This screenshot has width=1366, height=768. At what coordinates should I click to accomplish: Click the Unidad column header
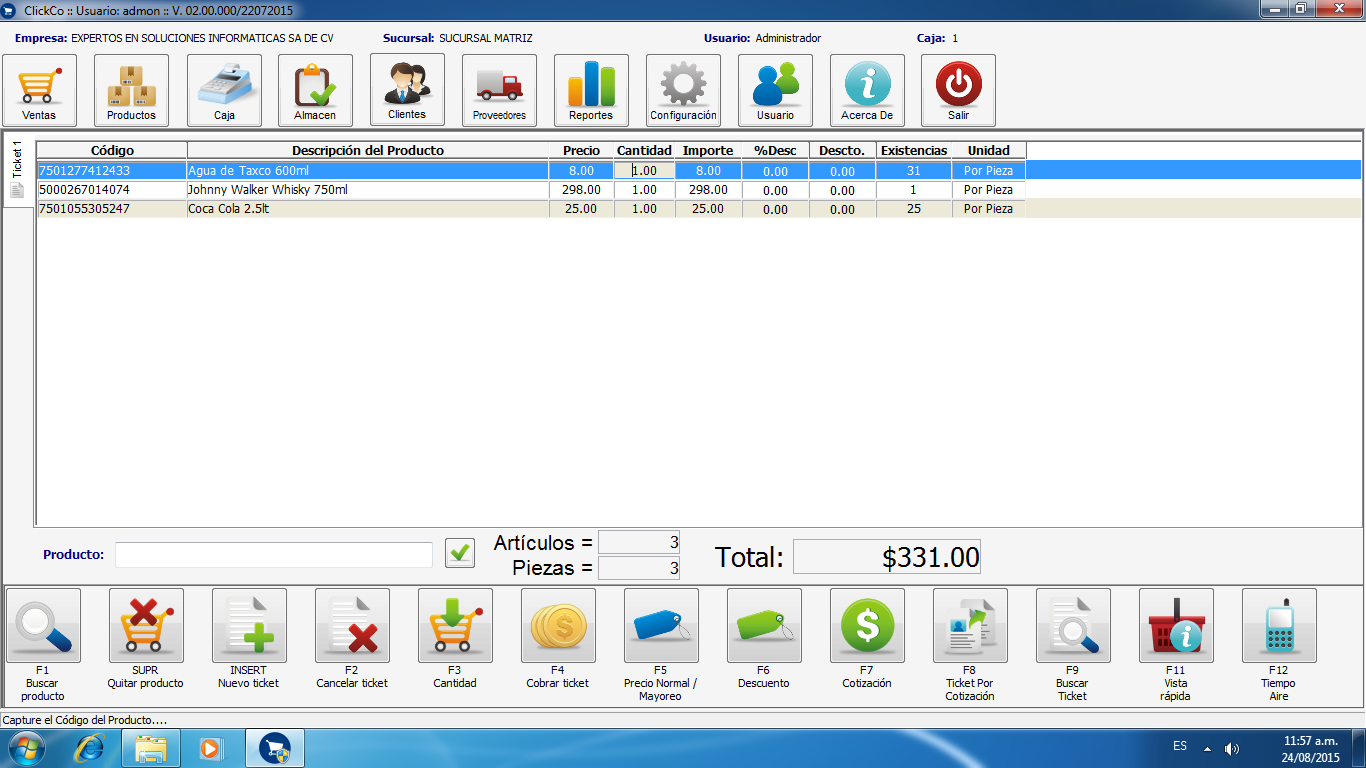point(988,150)
